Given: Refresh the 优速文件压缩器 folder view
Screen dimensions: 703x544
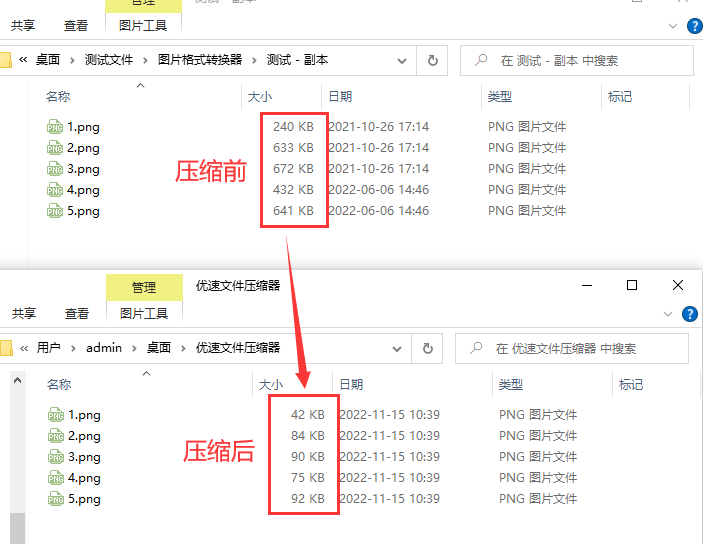Looking at the screenshot, I should [x=427, y=348].
